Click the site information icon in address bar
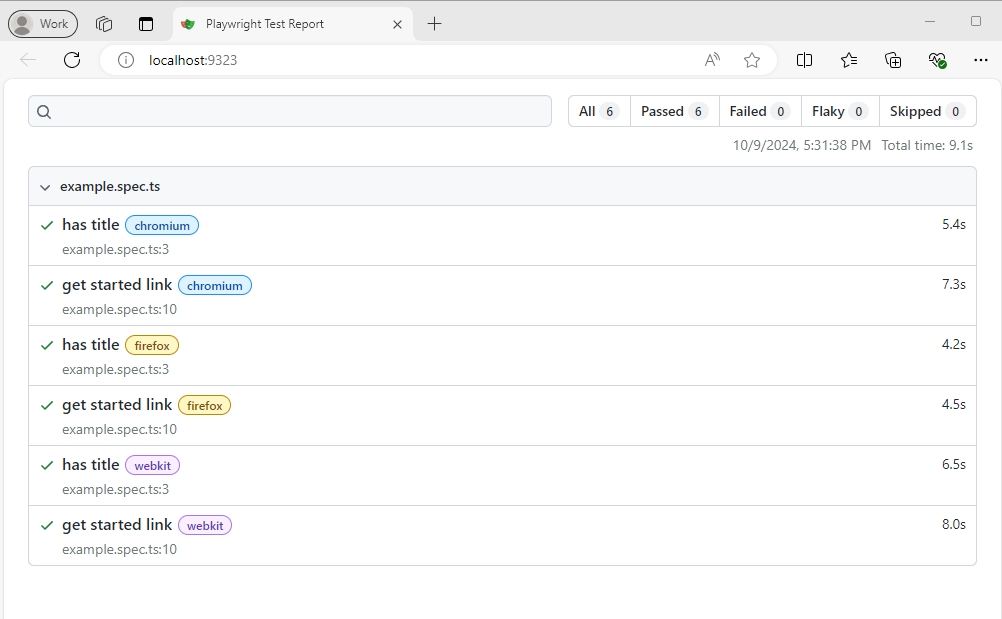This screenshot has width=1002, height=619. [126, 60]
